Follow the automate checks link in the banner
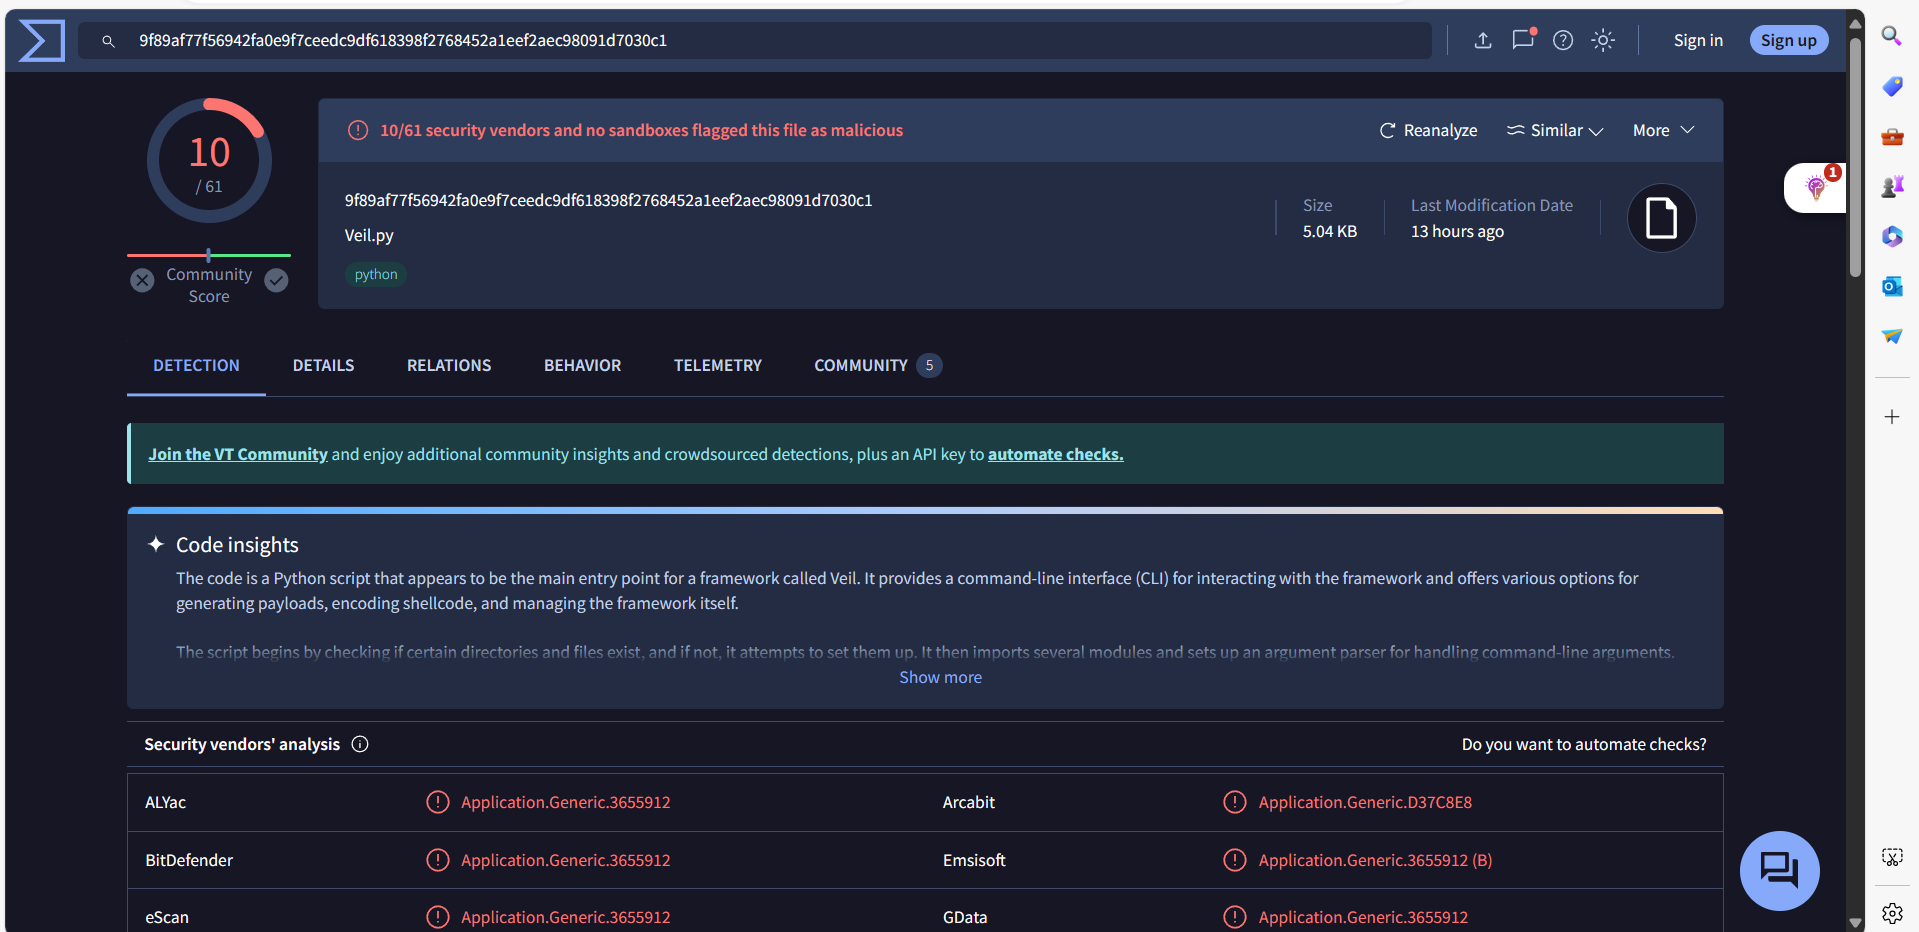This screenshot has width=1919, height=932. click(x=1056, y=454)
